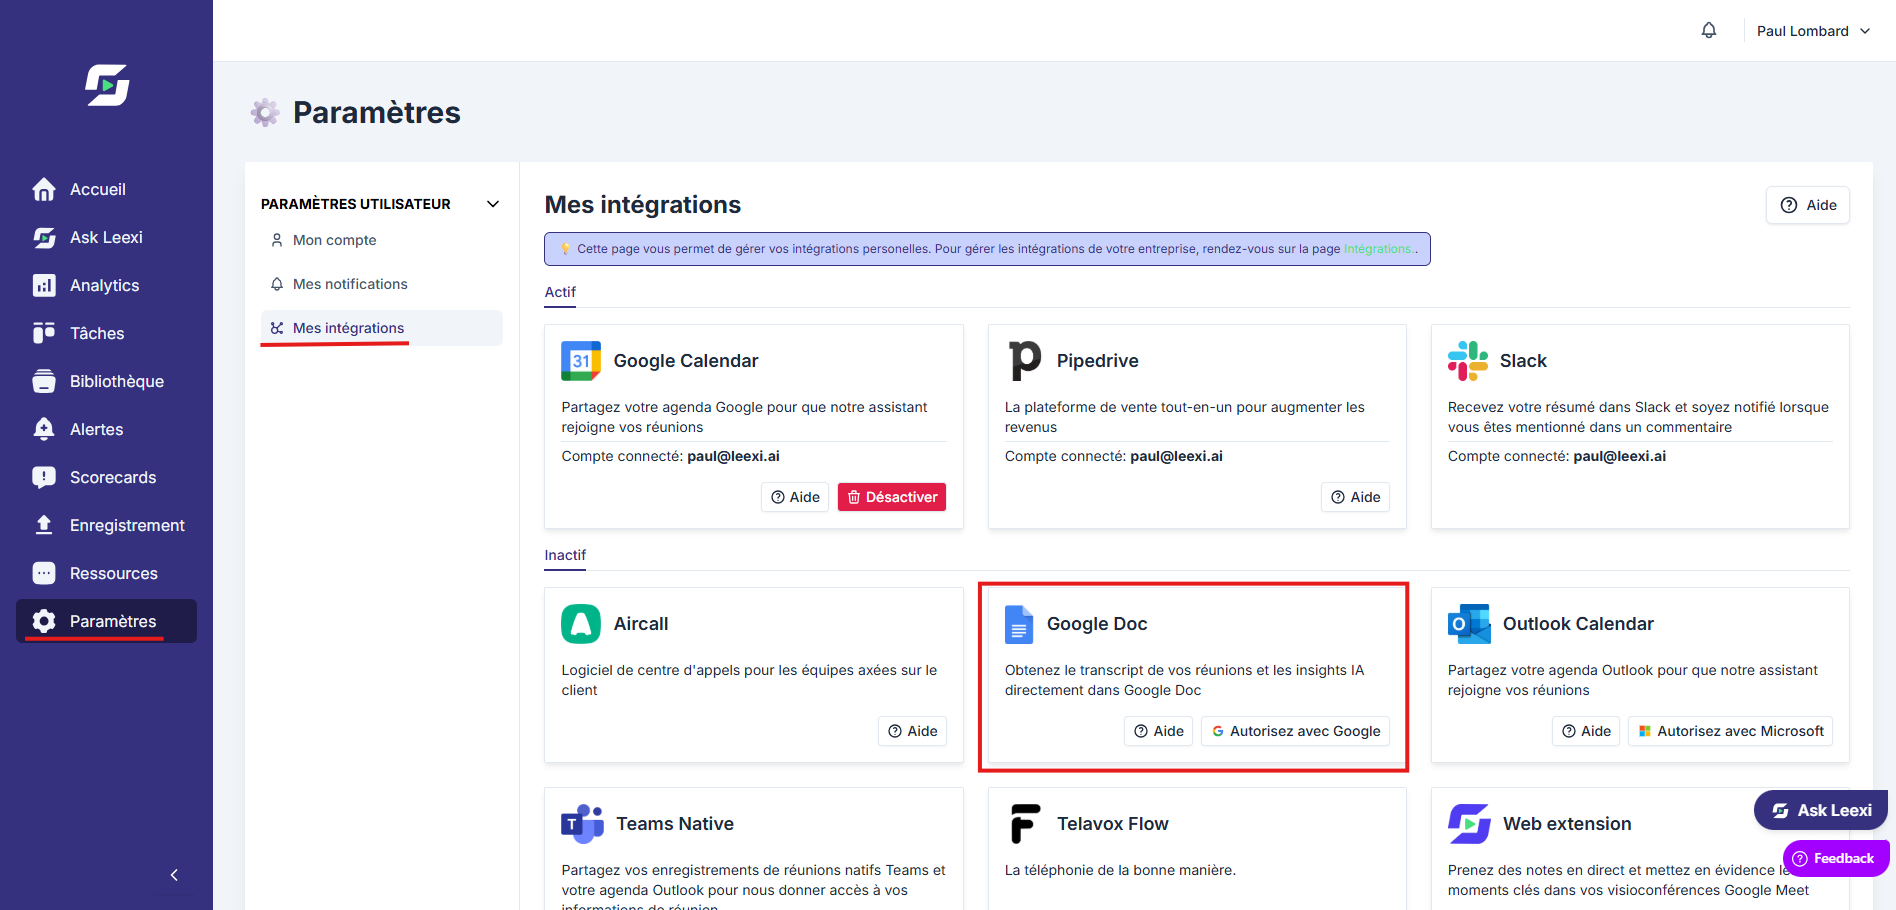This screenshot has width=1896, height=910.
Task: Open the Feedback button
Action: pos(1836,858)
